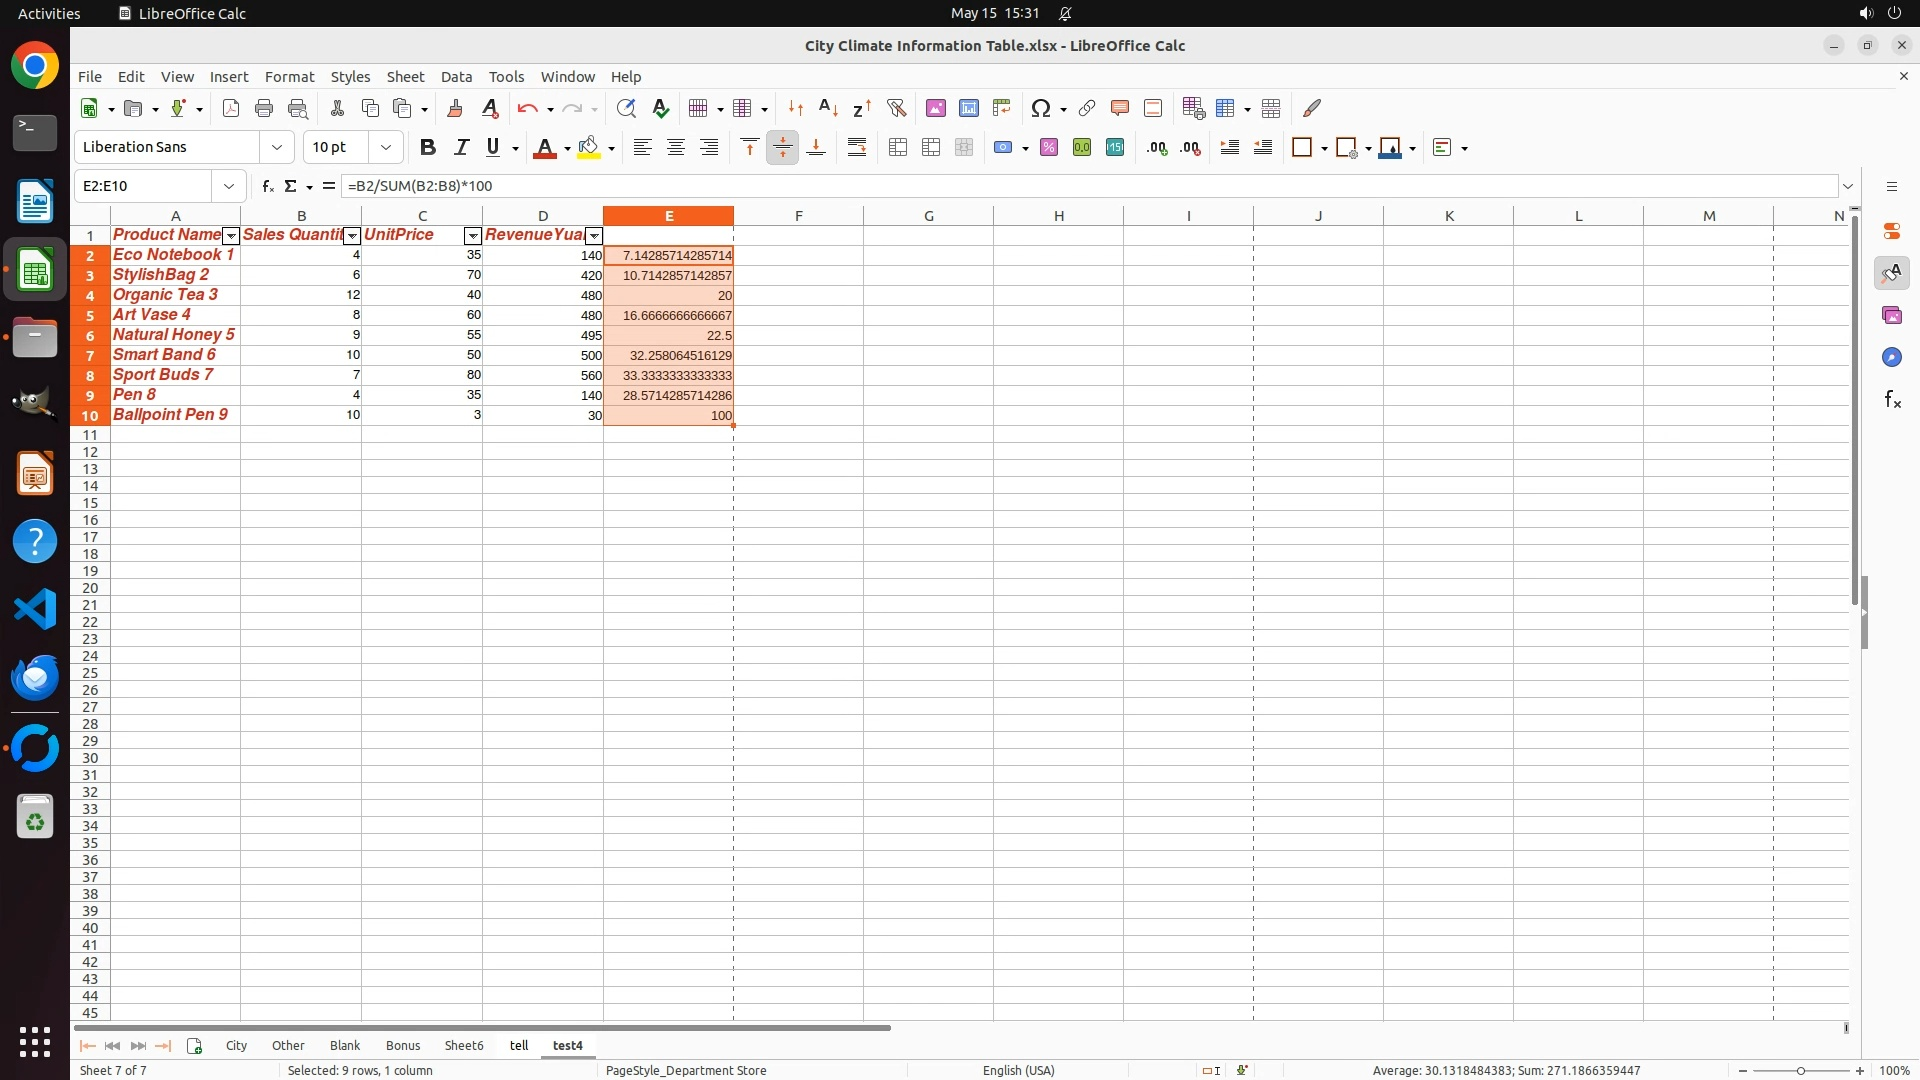
Task: Switch to the Bonus sheet tab
Action: [402, 1045]
